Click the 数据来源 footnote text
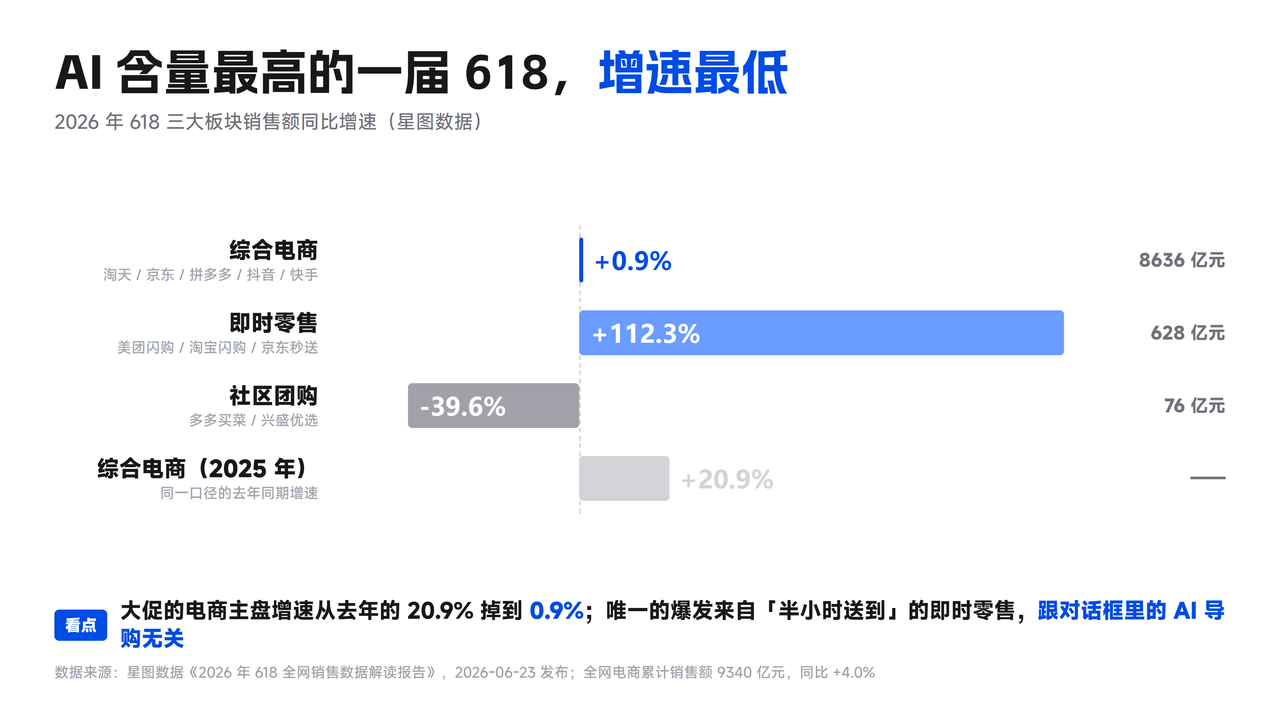The width and height of the screenshot is (1280, 720). point(465,672)
